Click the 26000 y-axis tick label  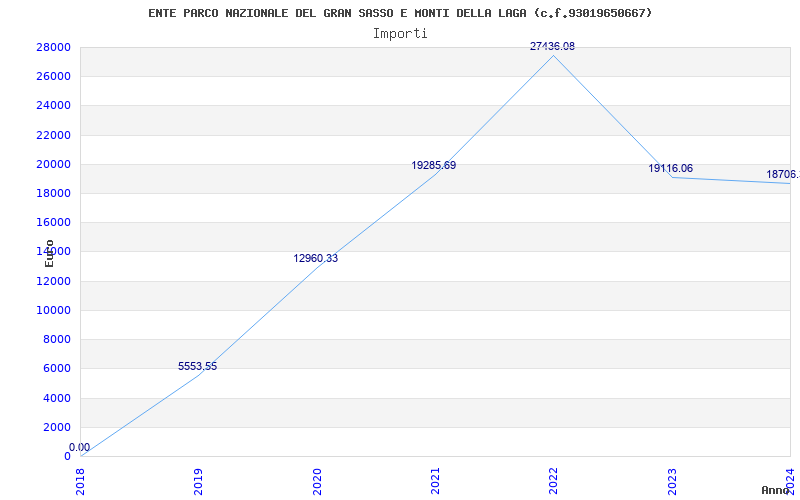point(53,77)
